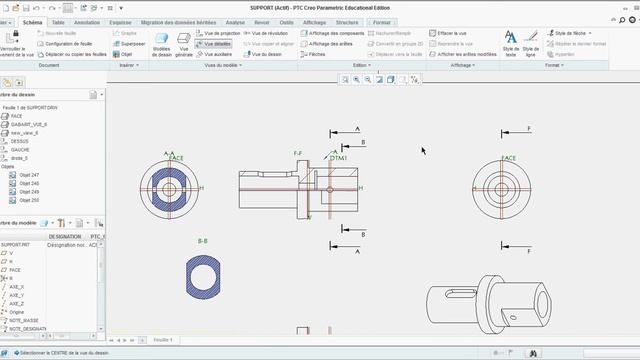Click the Style de ligne icon
Image resolution: width=640 pixels, height=360 pixels.
pos(530,44)
